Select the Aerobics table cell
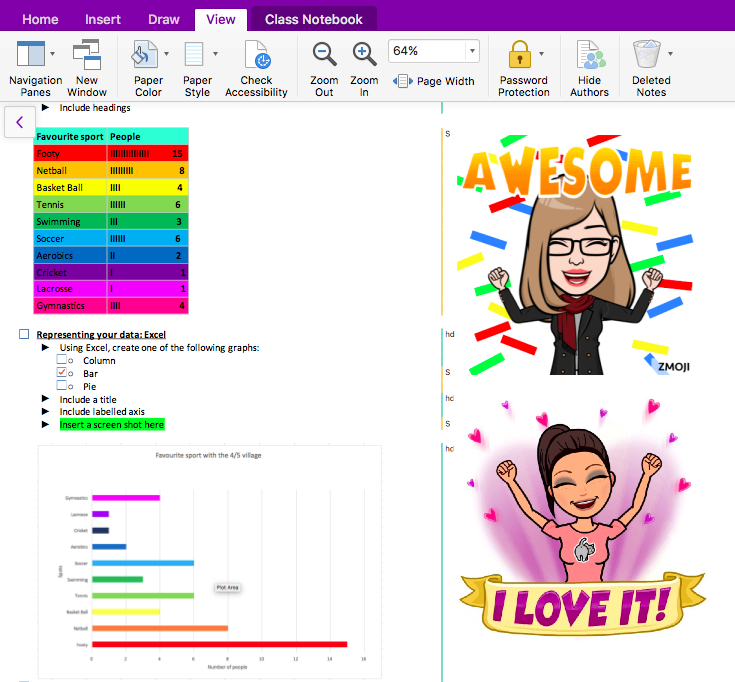735x682 pixels. 70,255
